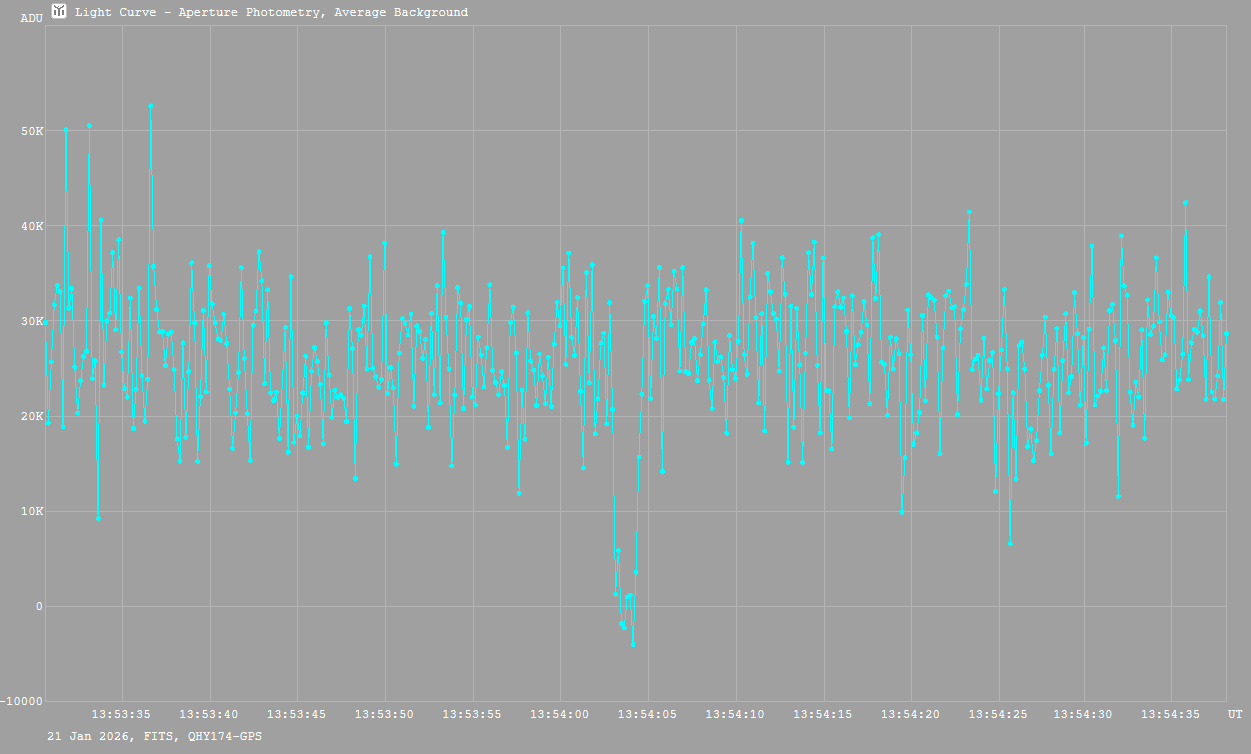Click the -10000 label on the ADU axis

pyautogui.click(x=22, y=701)
